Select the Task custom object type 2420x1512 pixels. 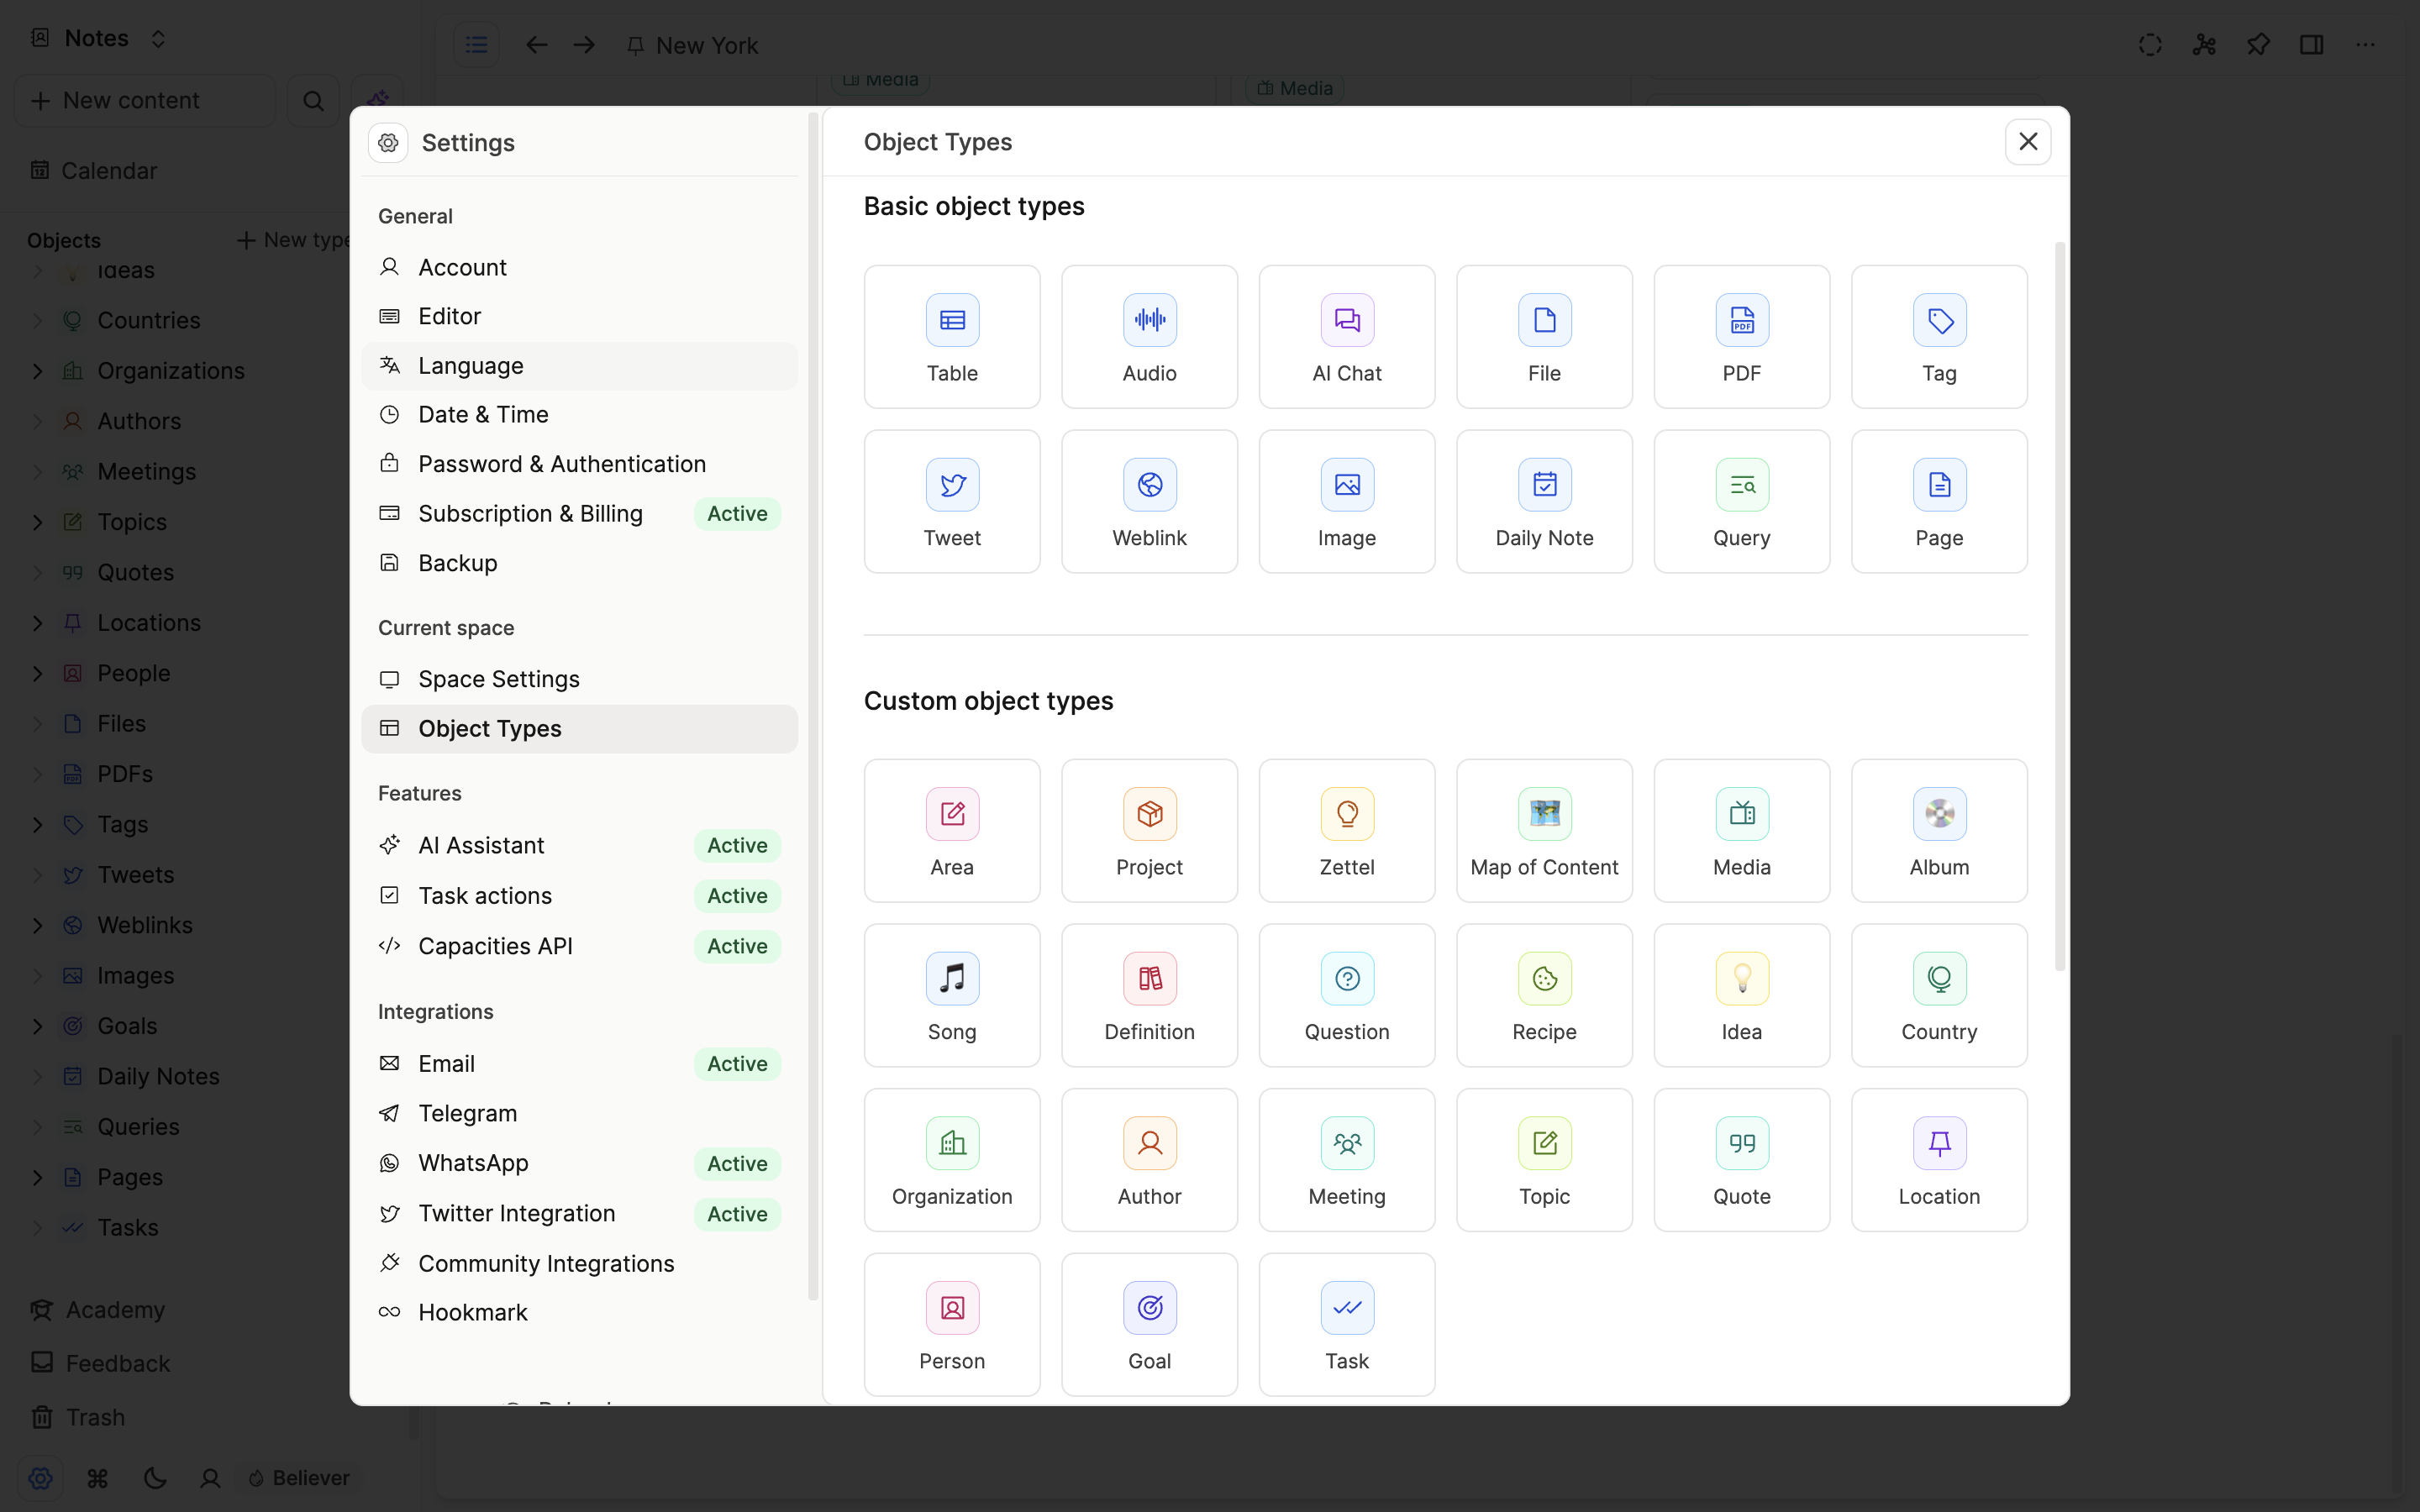[x=1347, y=1324]
